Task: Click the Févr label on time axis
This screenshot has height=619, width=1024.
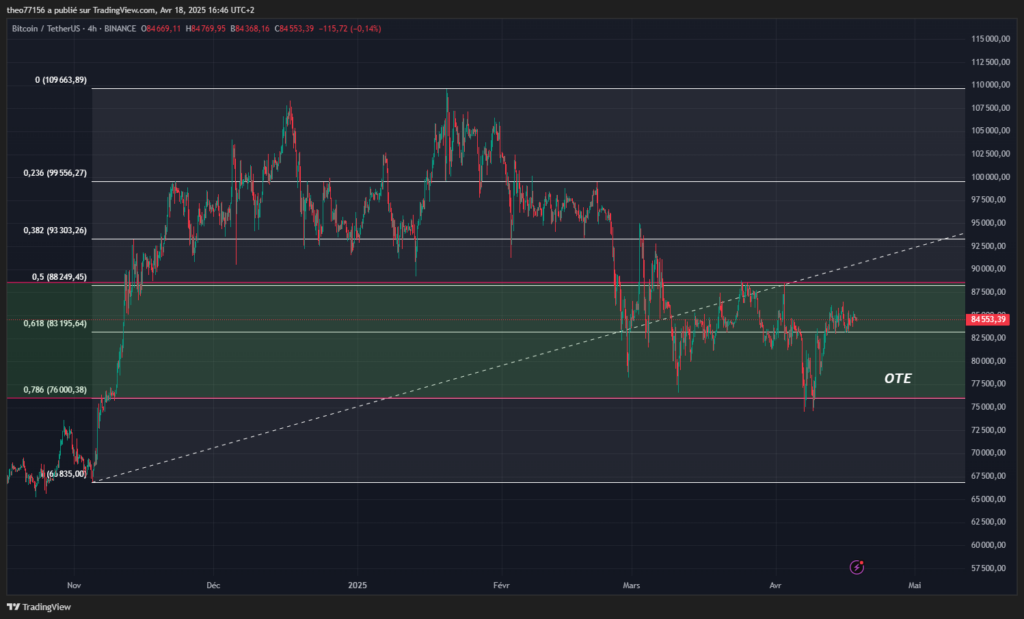Action: [x=501, y=584]
